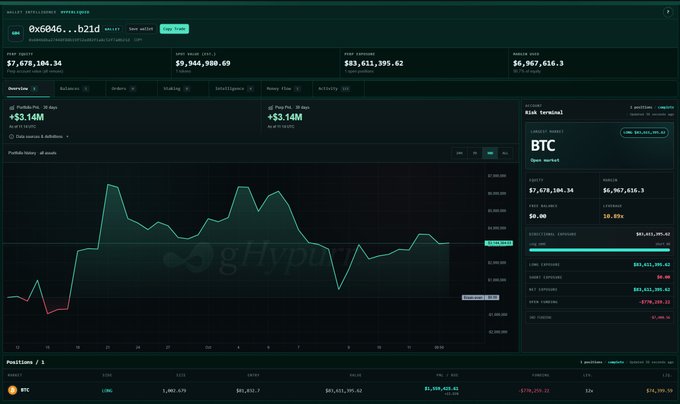Screen dimensions: 680x404
Task: Click the position size 1,002.679
Action: click(x=174, y=391)
